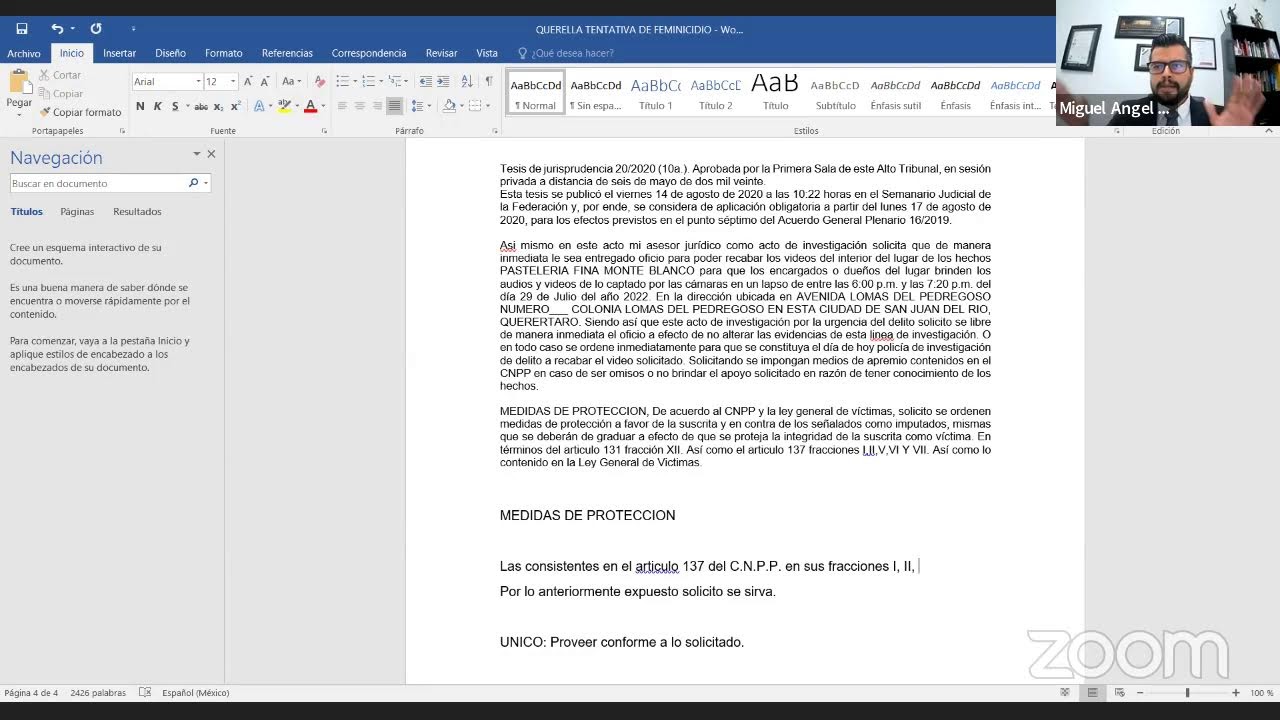
Task: Open the Páginas tab in Navegación
Action: (x=77, y=212)
